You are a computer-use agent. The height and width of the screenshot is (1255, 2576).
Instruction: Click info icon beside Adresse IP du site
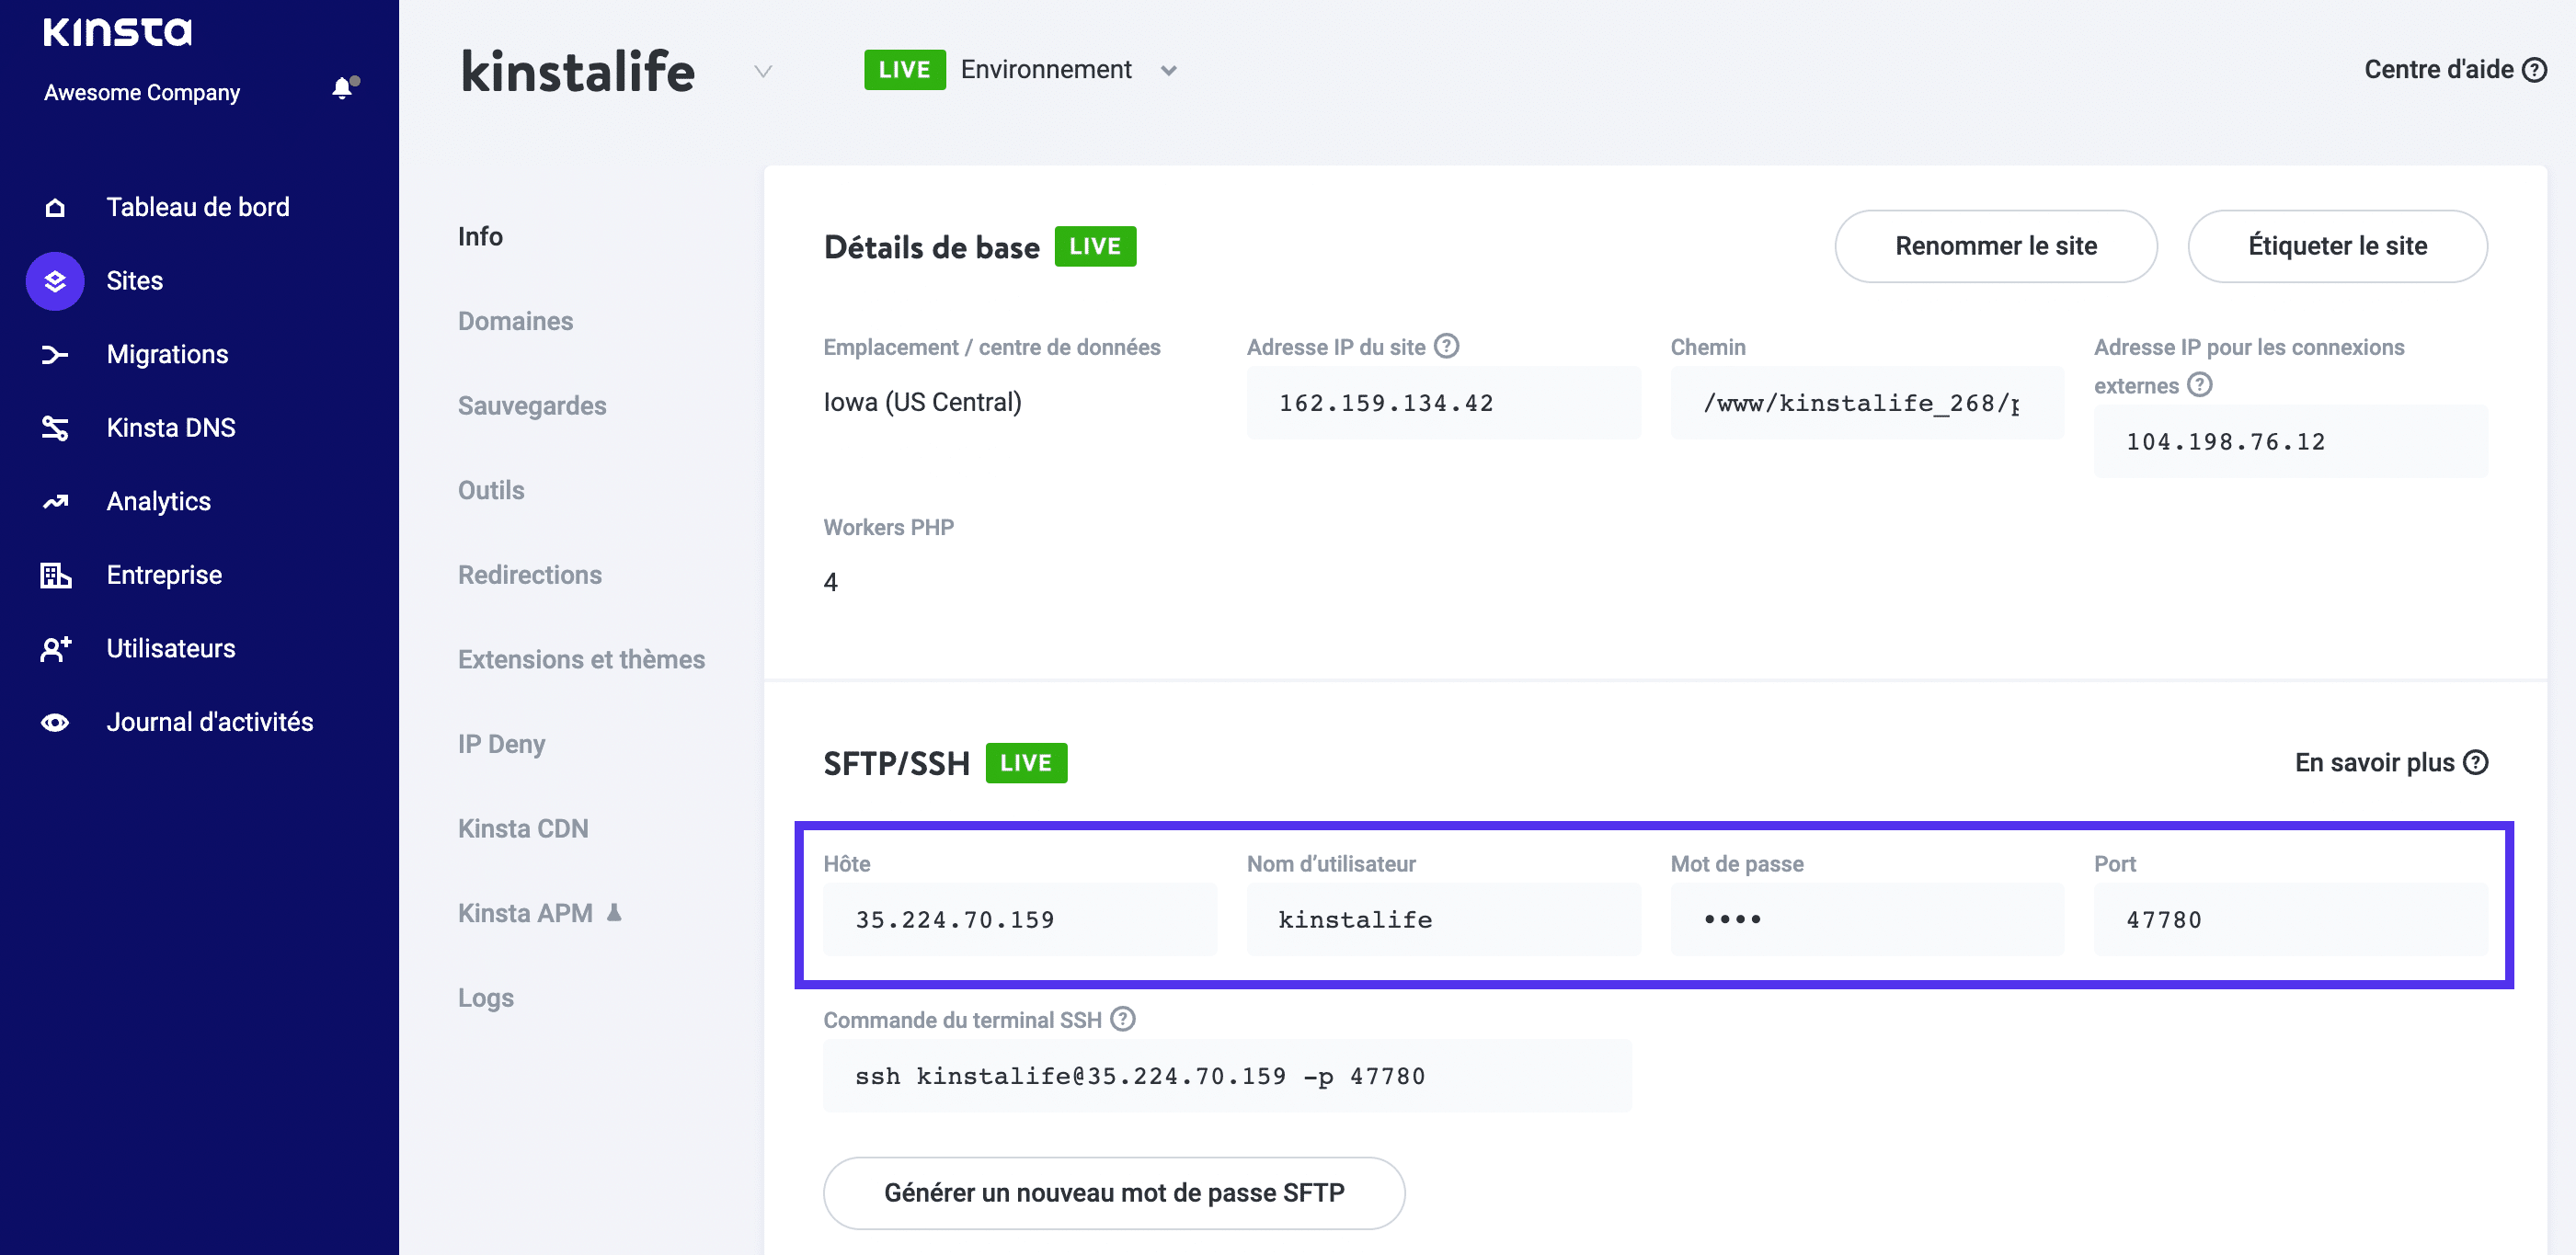click(x=1446, y=346)
